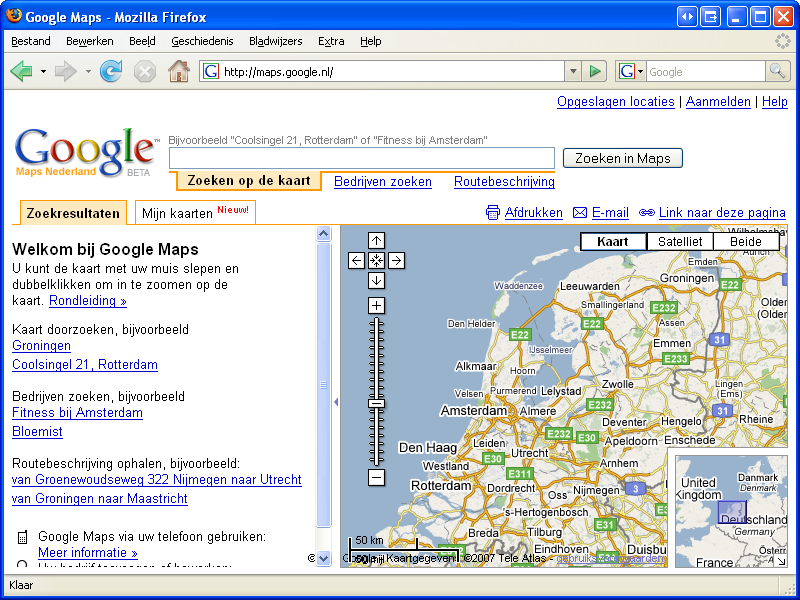
Task: Open the Meer informatie » link
Action: (88, 552)
